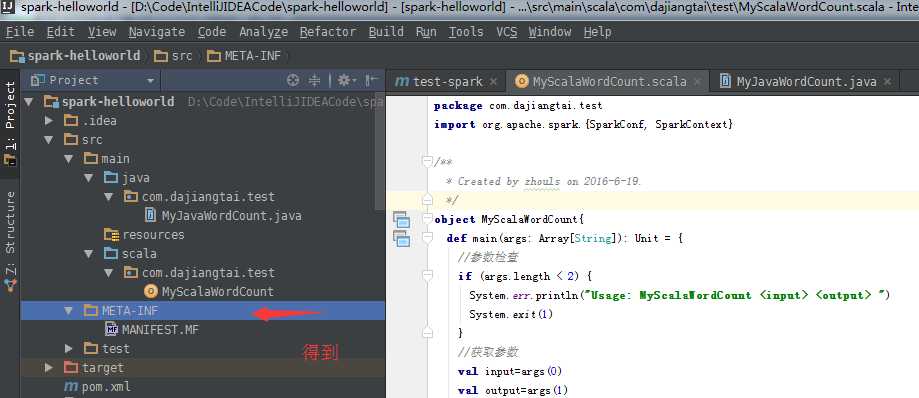The height and width of the screenshot is (398, 919).
Task: Click the gutter icon beside def main
Action: (401, 239)
